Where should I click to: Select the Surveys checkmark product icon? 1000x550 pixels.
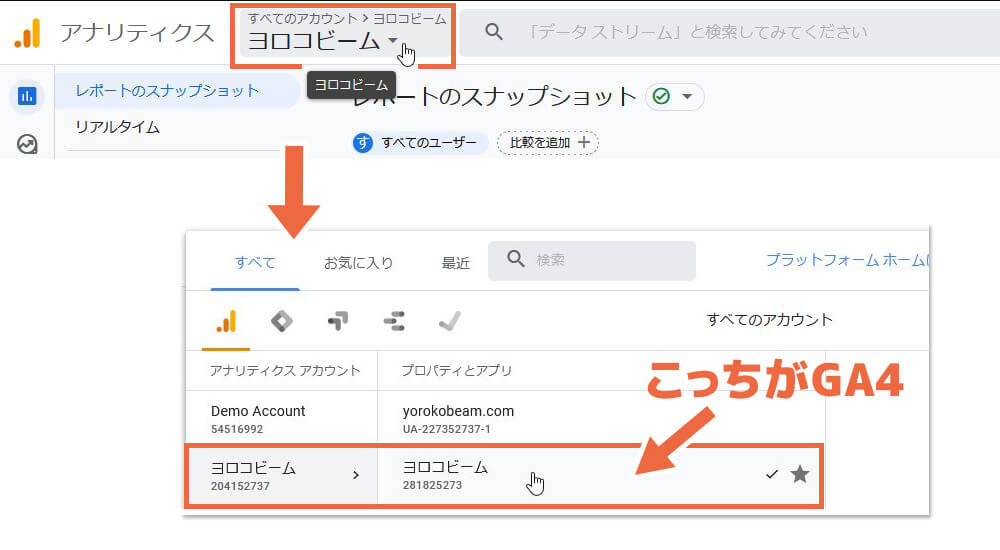click(x=450, y=321)
